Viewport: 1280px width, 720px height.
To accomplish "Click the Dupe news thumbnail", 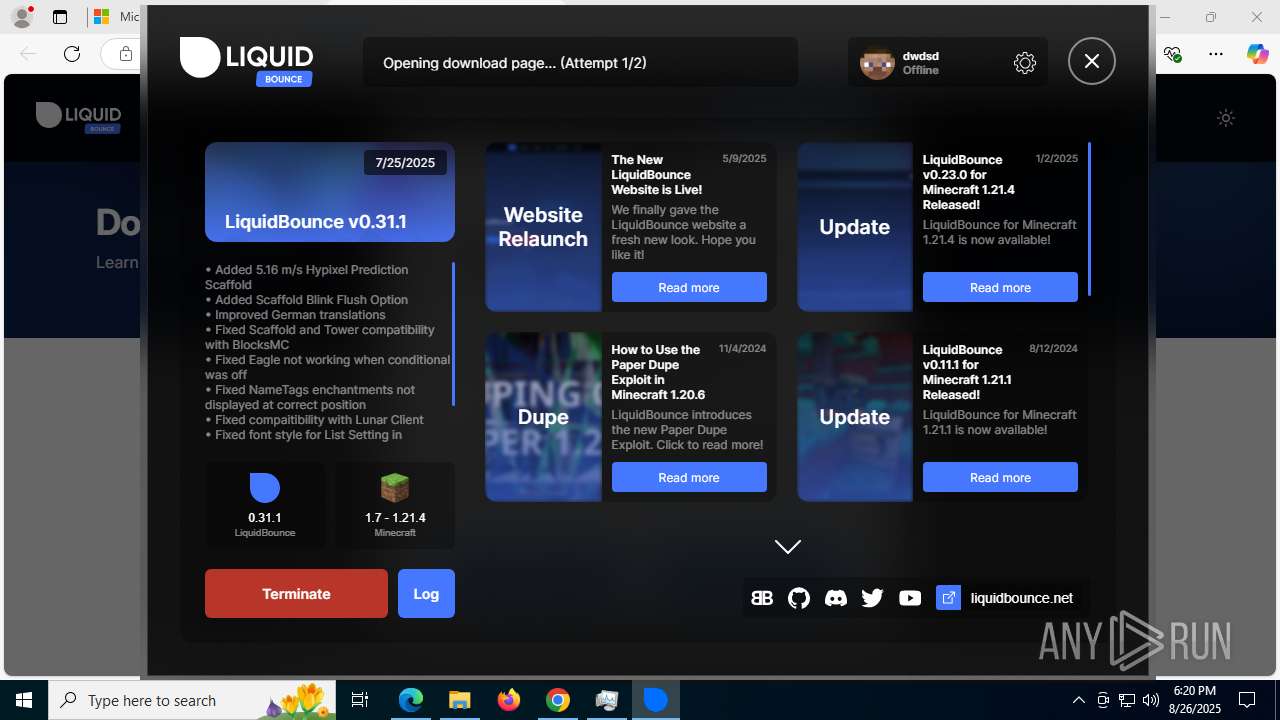I will coord(543,417).
